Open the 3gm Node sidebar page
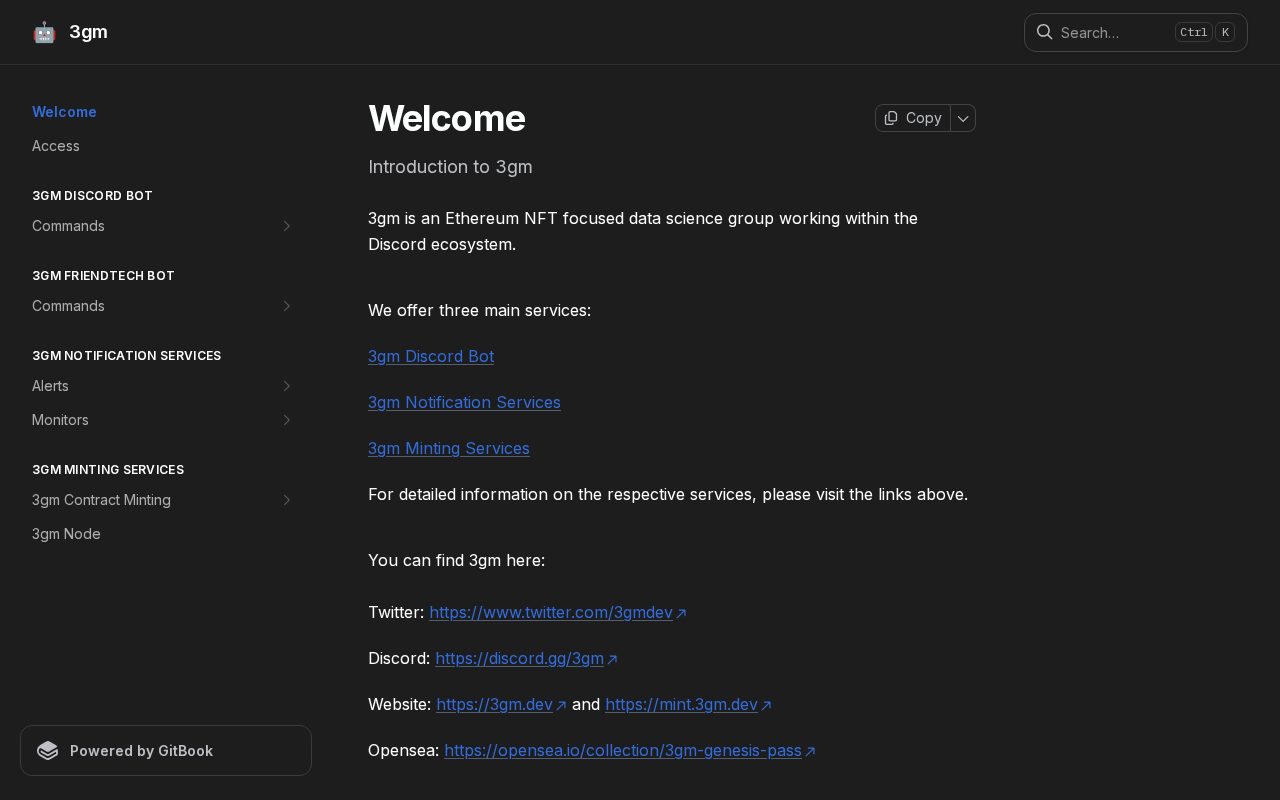1280x800 pixels. (66, 534)
